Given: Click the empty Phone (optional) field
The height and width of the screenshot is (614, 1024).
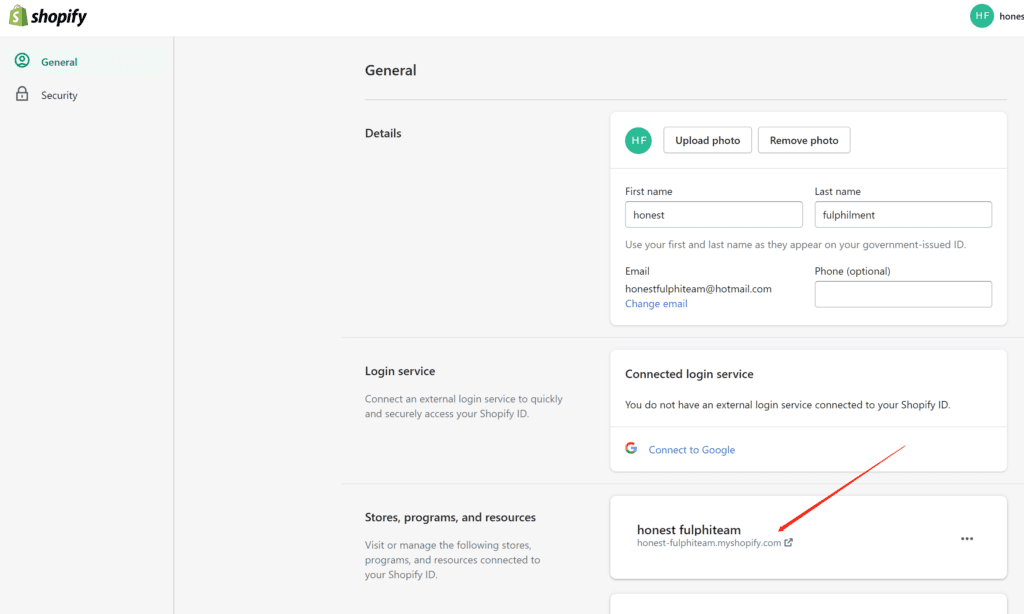Looking at the screenshot, I should point(903,294).
